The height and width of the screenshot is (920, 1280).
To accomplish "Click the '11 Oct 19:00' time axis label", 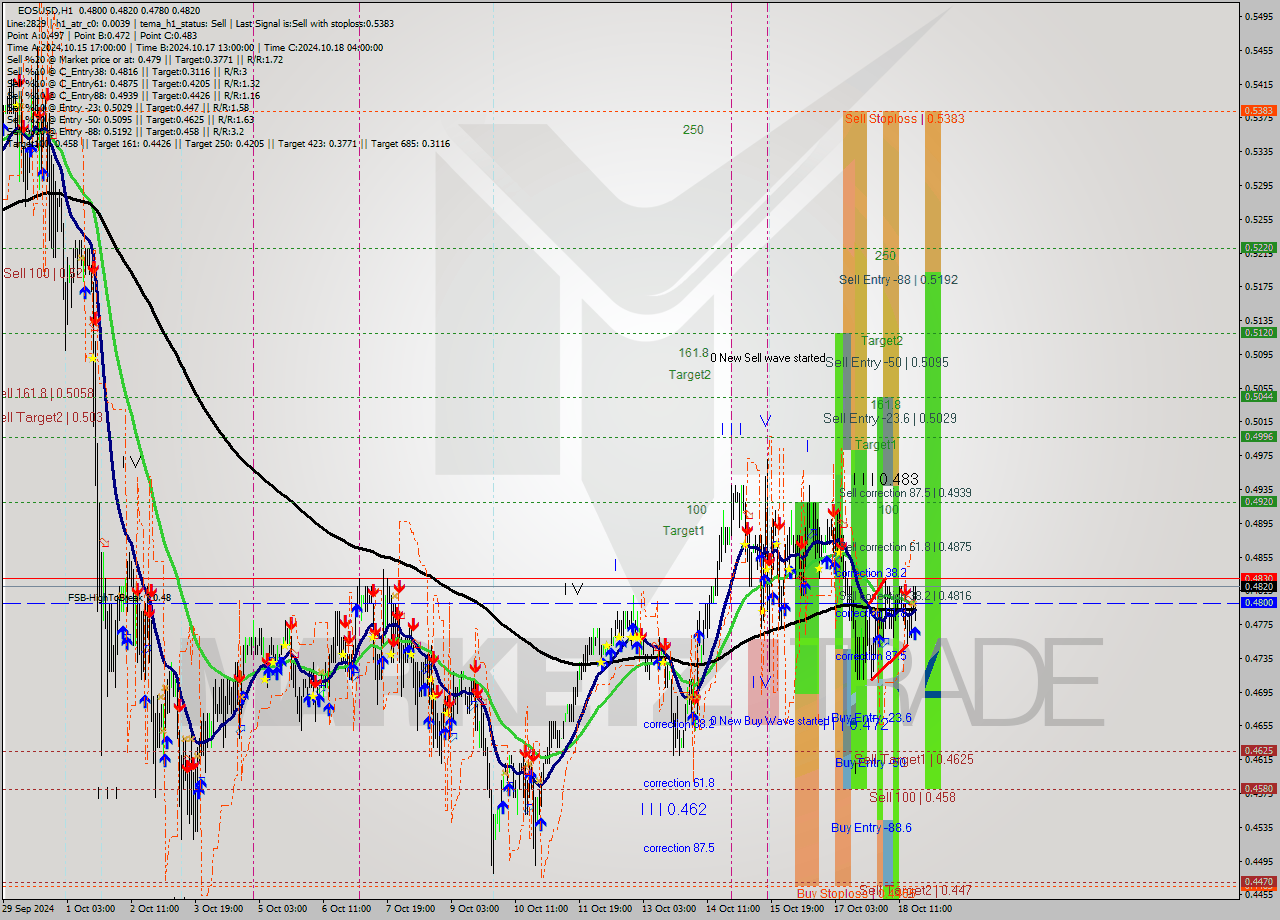I will pos(605,909).
